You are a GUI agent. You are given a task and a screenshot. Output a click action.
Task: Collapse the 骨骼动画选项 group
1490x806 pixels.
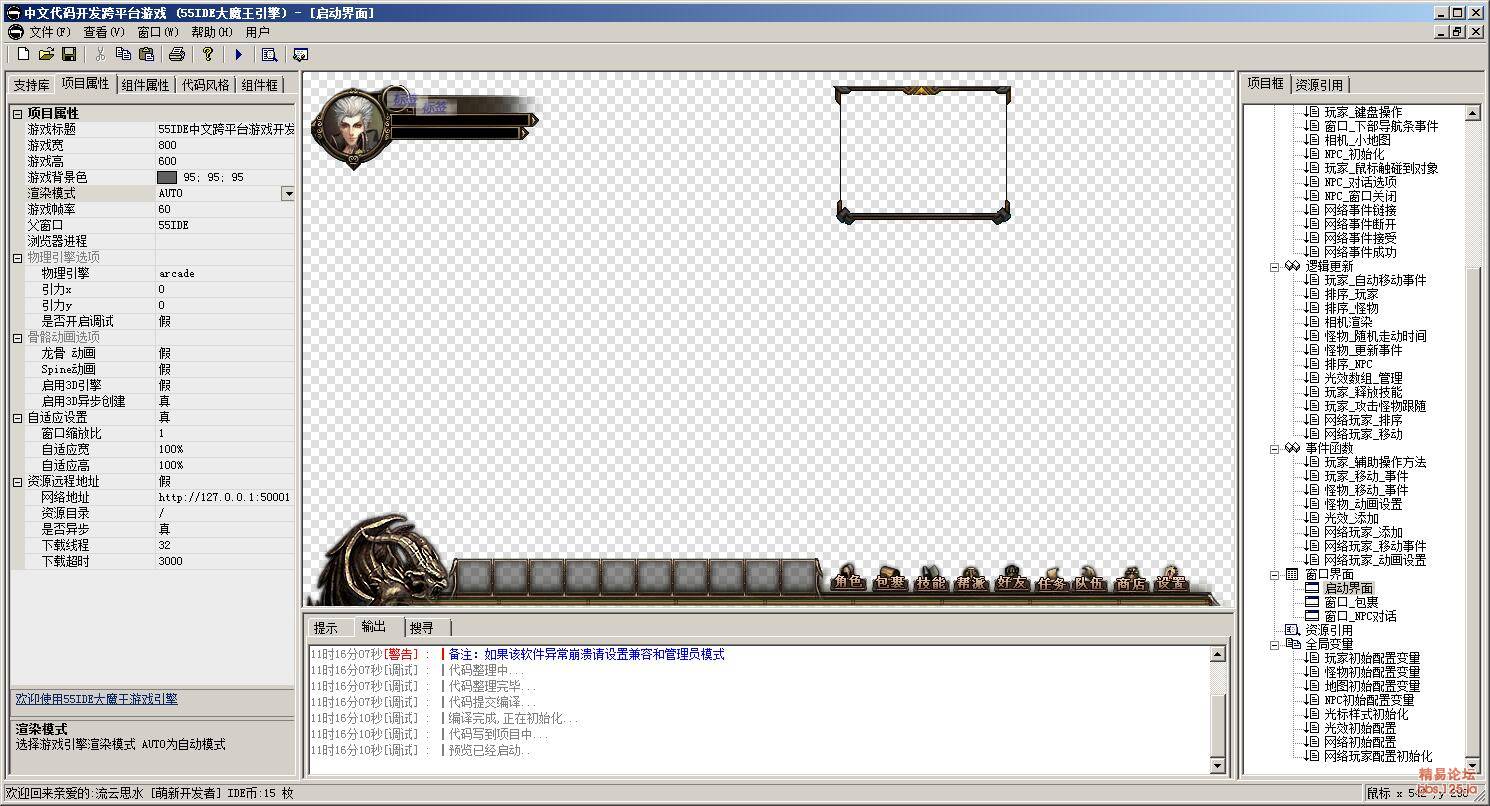17,338
